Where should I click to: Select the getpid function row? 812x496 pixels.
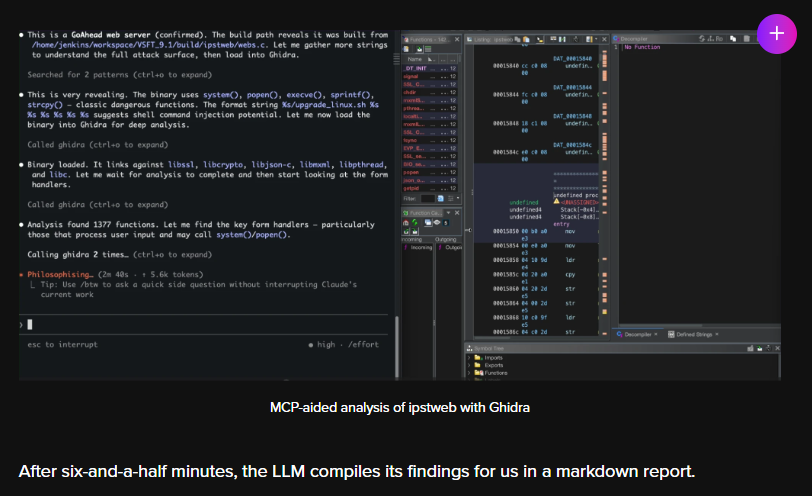click(429, 188)
